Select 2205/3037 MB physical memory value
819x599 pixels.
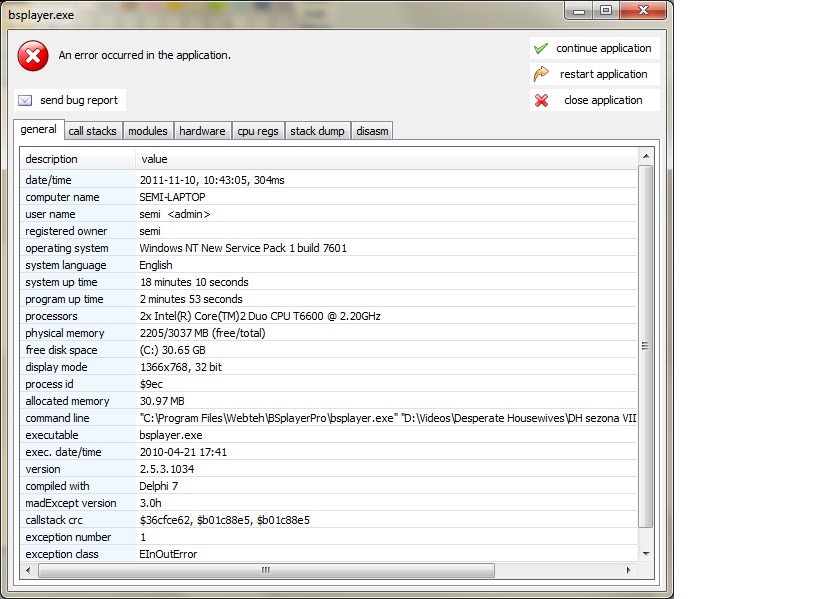coord(202,333)
